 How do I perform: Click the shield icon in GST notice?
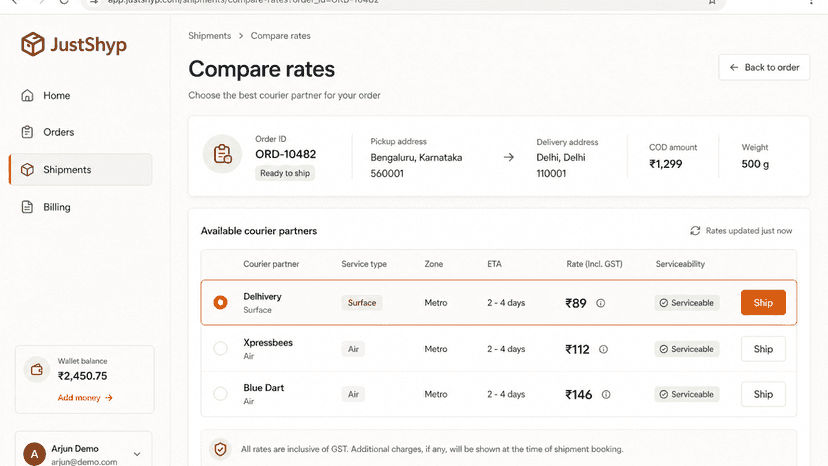coord(220,449)
